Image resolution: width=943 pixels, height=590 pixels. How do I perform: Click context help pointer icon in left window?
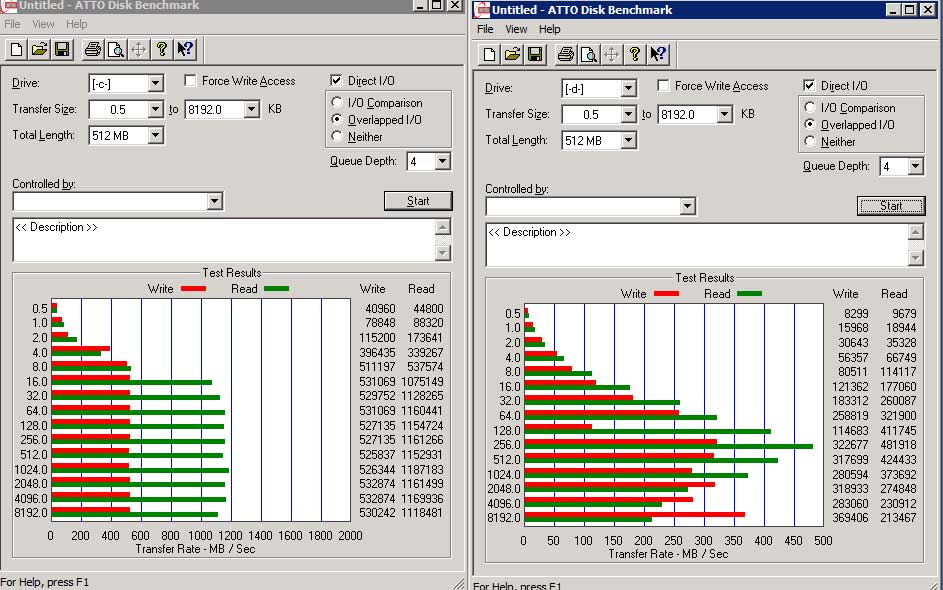(x=185, y=49)
